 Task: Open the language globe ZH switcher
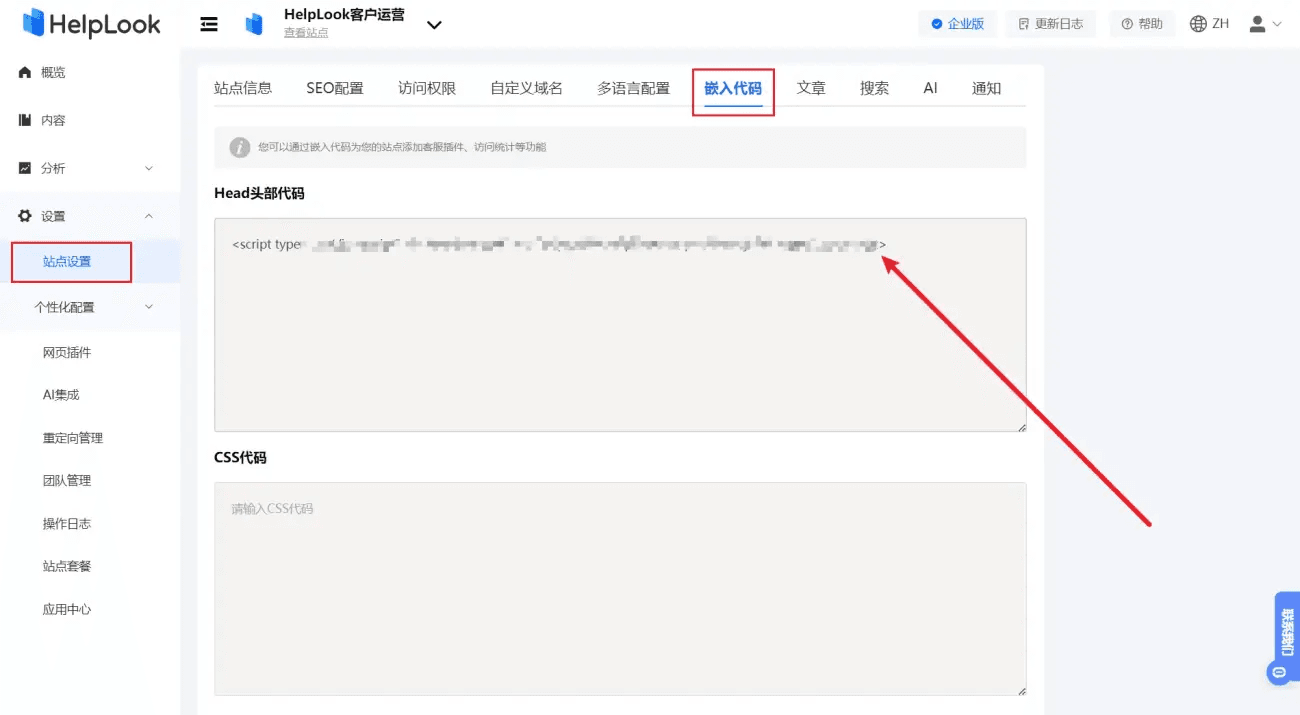coord(1209,24)
